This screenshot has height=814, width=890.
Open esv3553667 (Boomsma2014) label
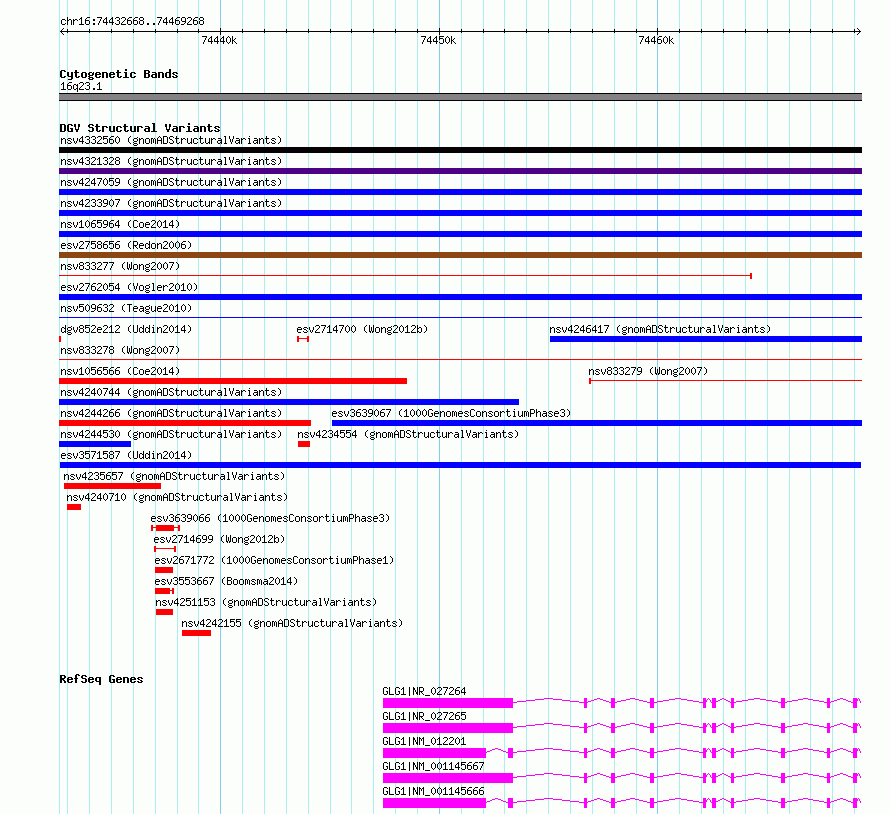(226, 581)
